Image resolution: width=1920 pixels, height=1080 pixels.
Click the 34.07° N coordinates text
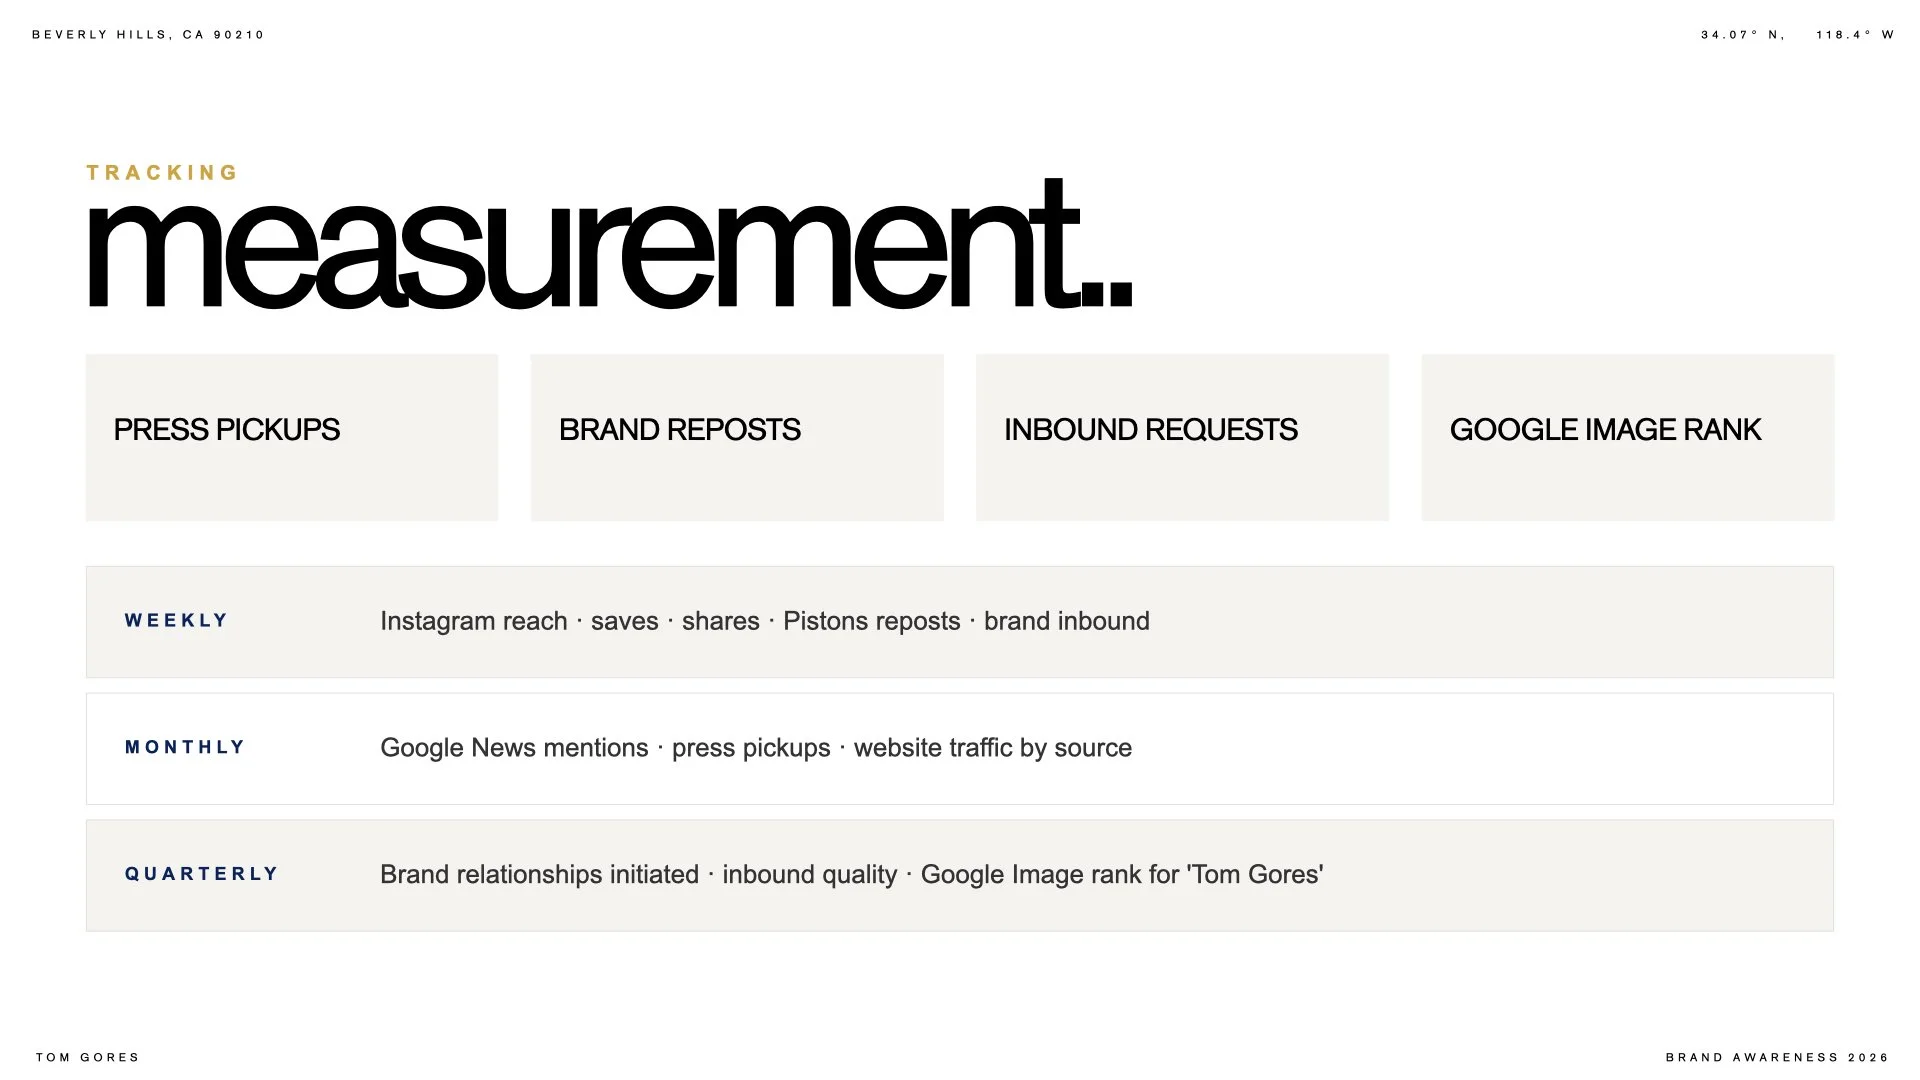1743,35
